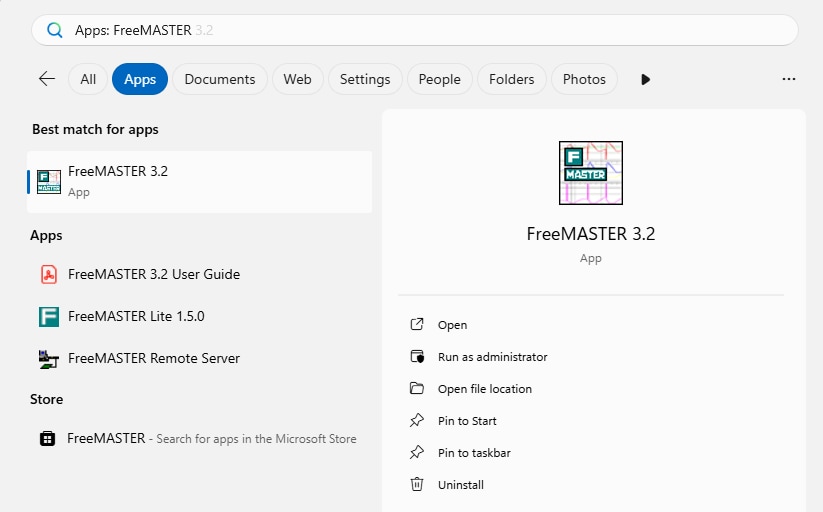This screenshot has height=512, width=823.
Task: Click the FreeMASTER 3.2 title in details pane
Action: pos(590,234)
